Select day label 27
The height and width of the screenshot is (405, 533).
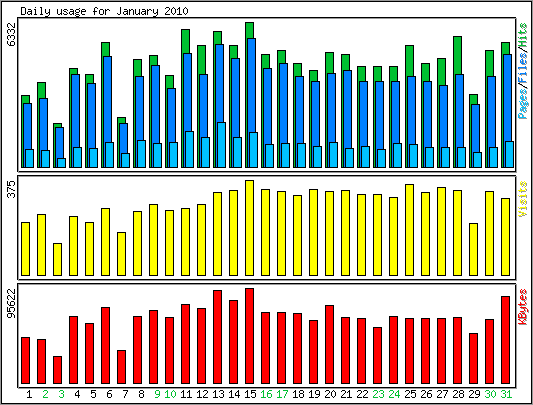[x=442, y=394]
